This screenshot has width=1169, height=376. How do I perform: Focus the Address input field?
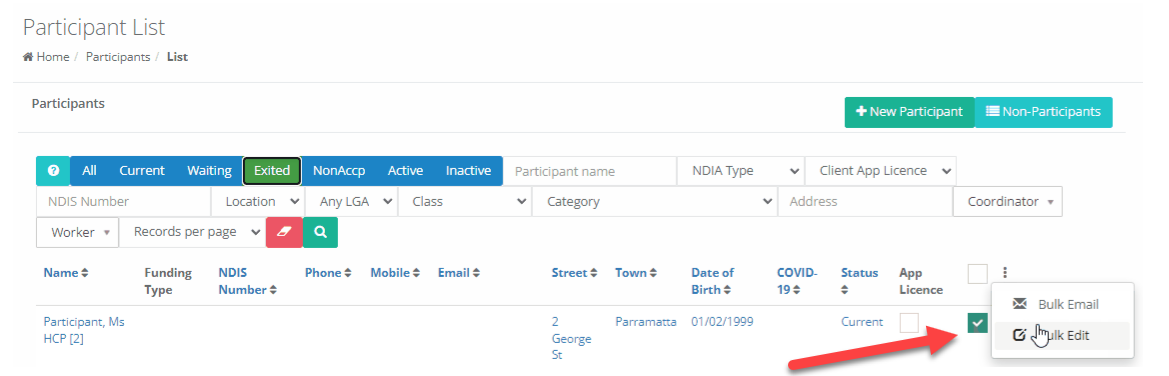[865, 201]
